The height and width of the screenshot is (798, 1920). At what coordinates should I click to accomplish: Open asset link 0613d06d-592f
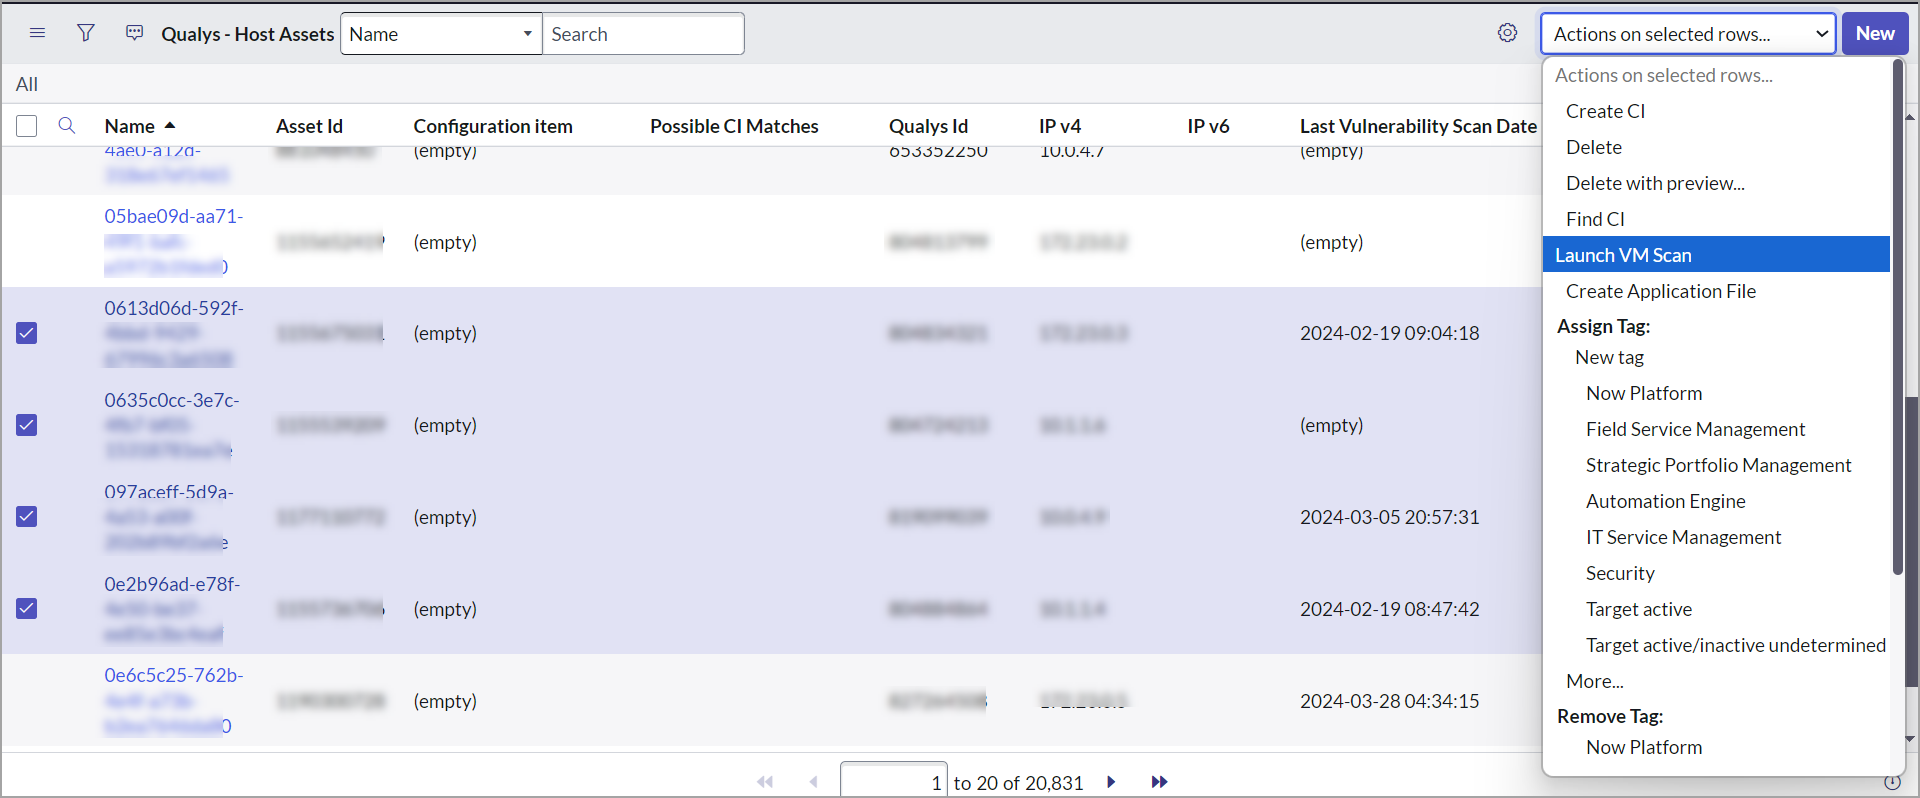173,333
